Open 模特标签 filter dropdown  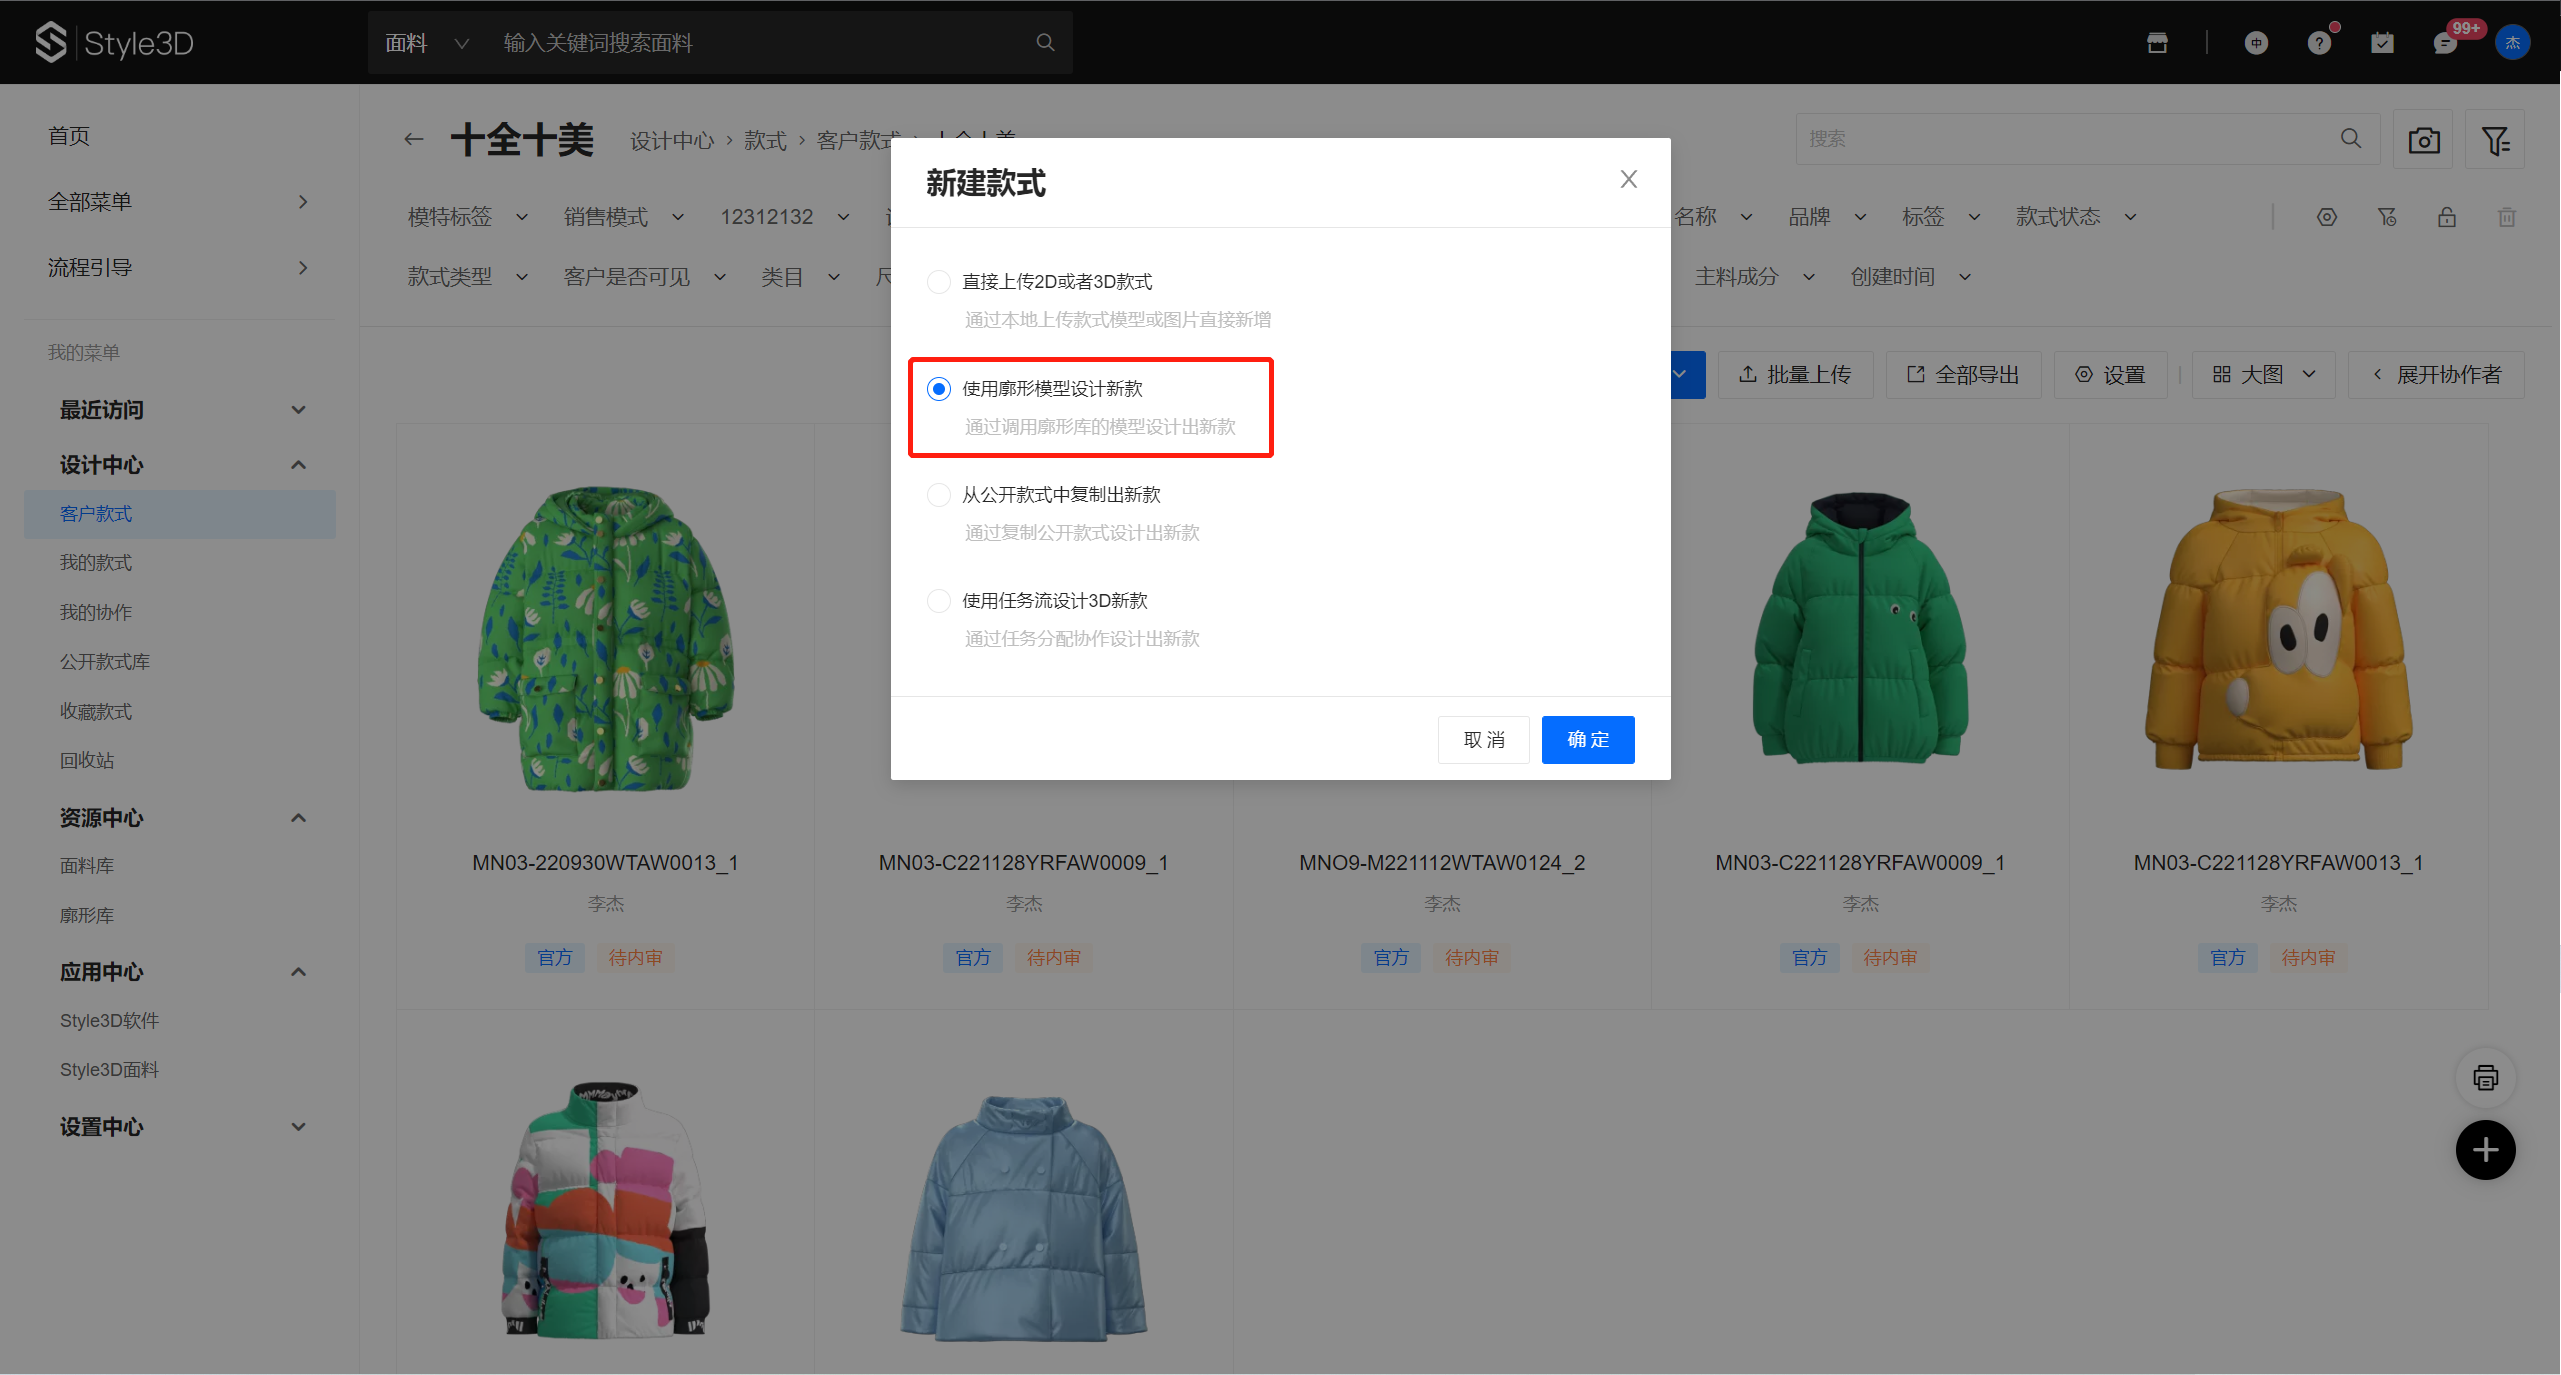[x=468, y=217]
